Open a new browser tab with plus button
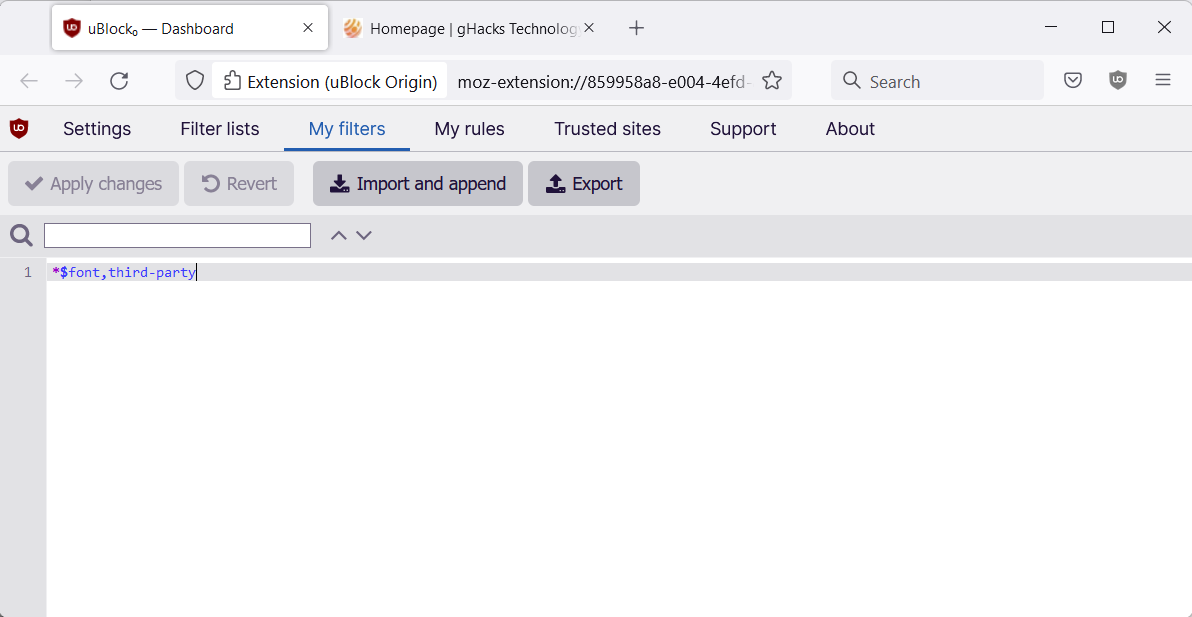 (x=637, y=27)
